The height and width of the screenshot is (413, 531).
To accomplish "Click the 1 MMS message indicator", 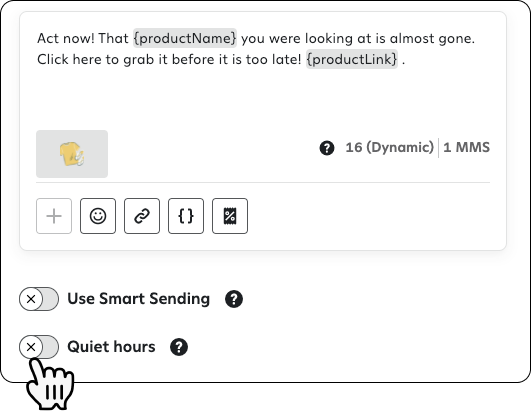I will click(466, 148).
